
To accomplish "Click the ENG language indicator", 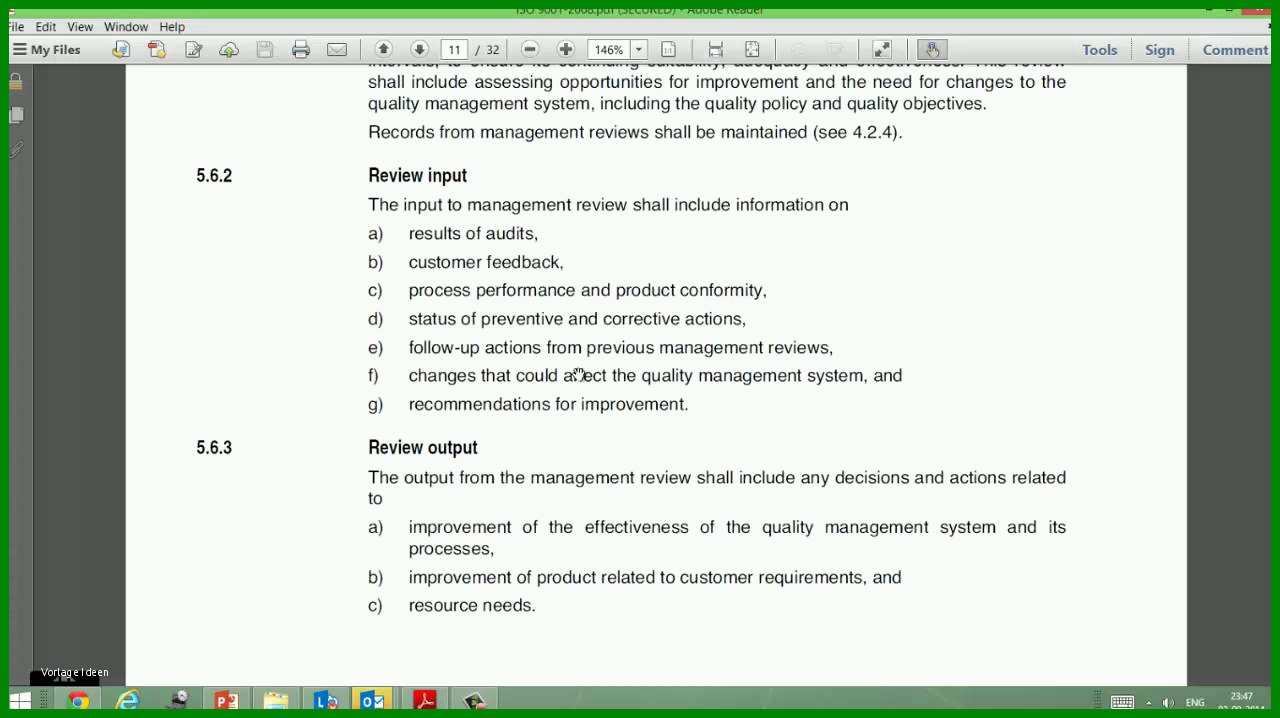I will 1195,703.
